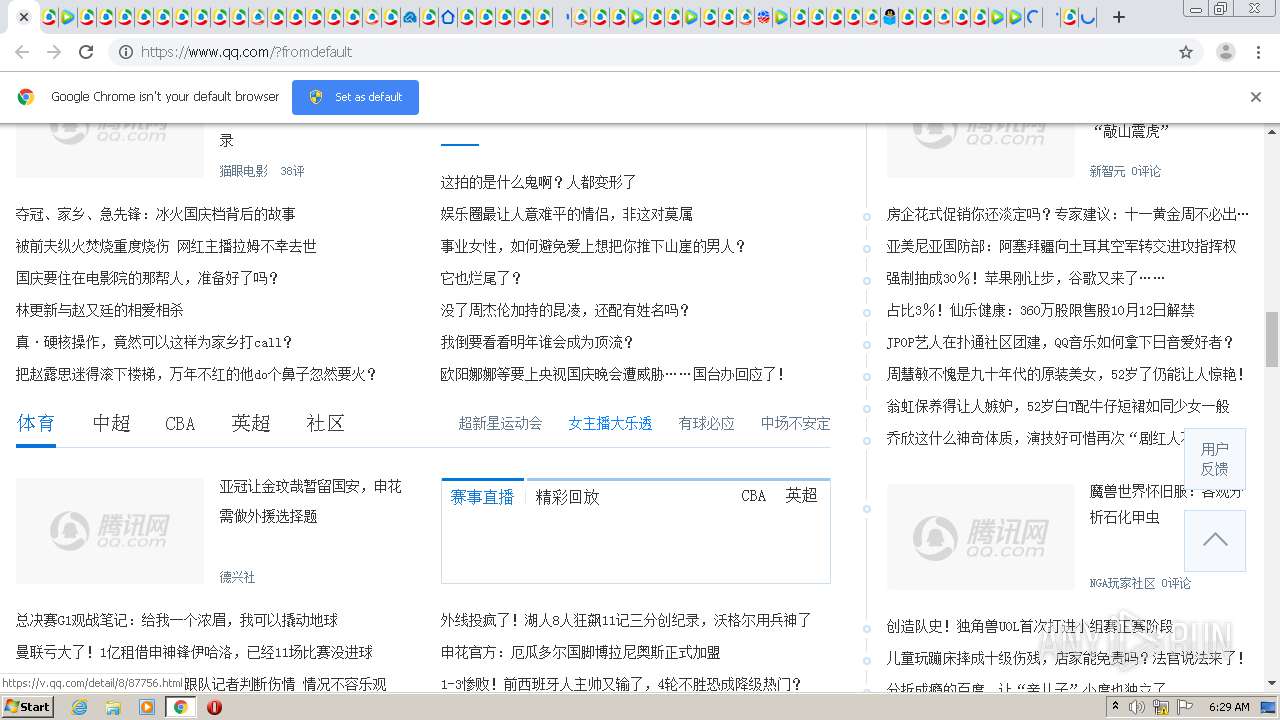1280x720 pixels.
Task: Open Windows Explorer folder in taskbar
Action: pyautogui.click(x=113, y=707)
